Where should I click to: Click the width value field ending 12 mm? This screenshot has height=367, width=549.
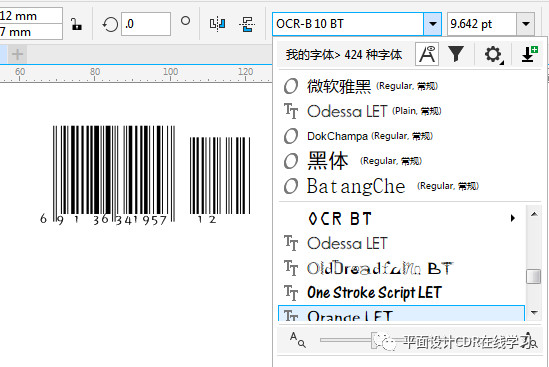click(31, 16)
